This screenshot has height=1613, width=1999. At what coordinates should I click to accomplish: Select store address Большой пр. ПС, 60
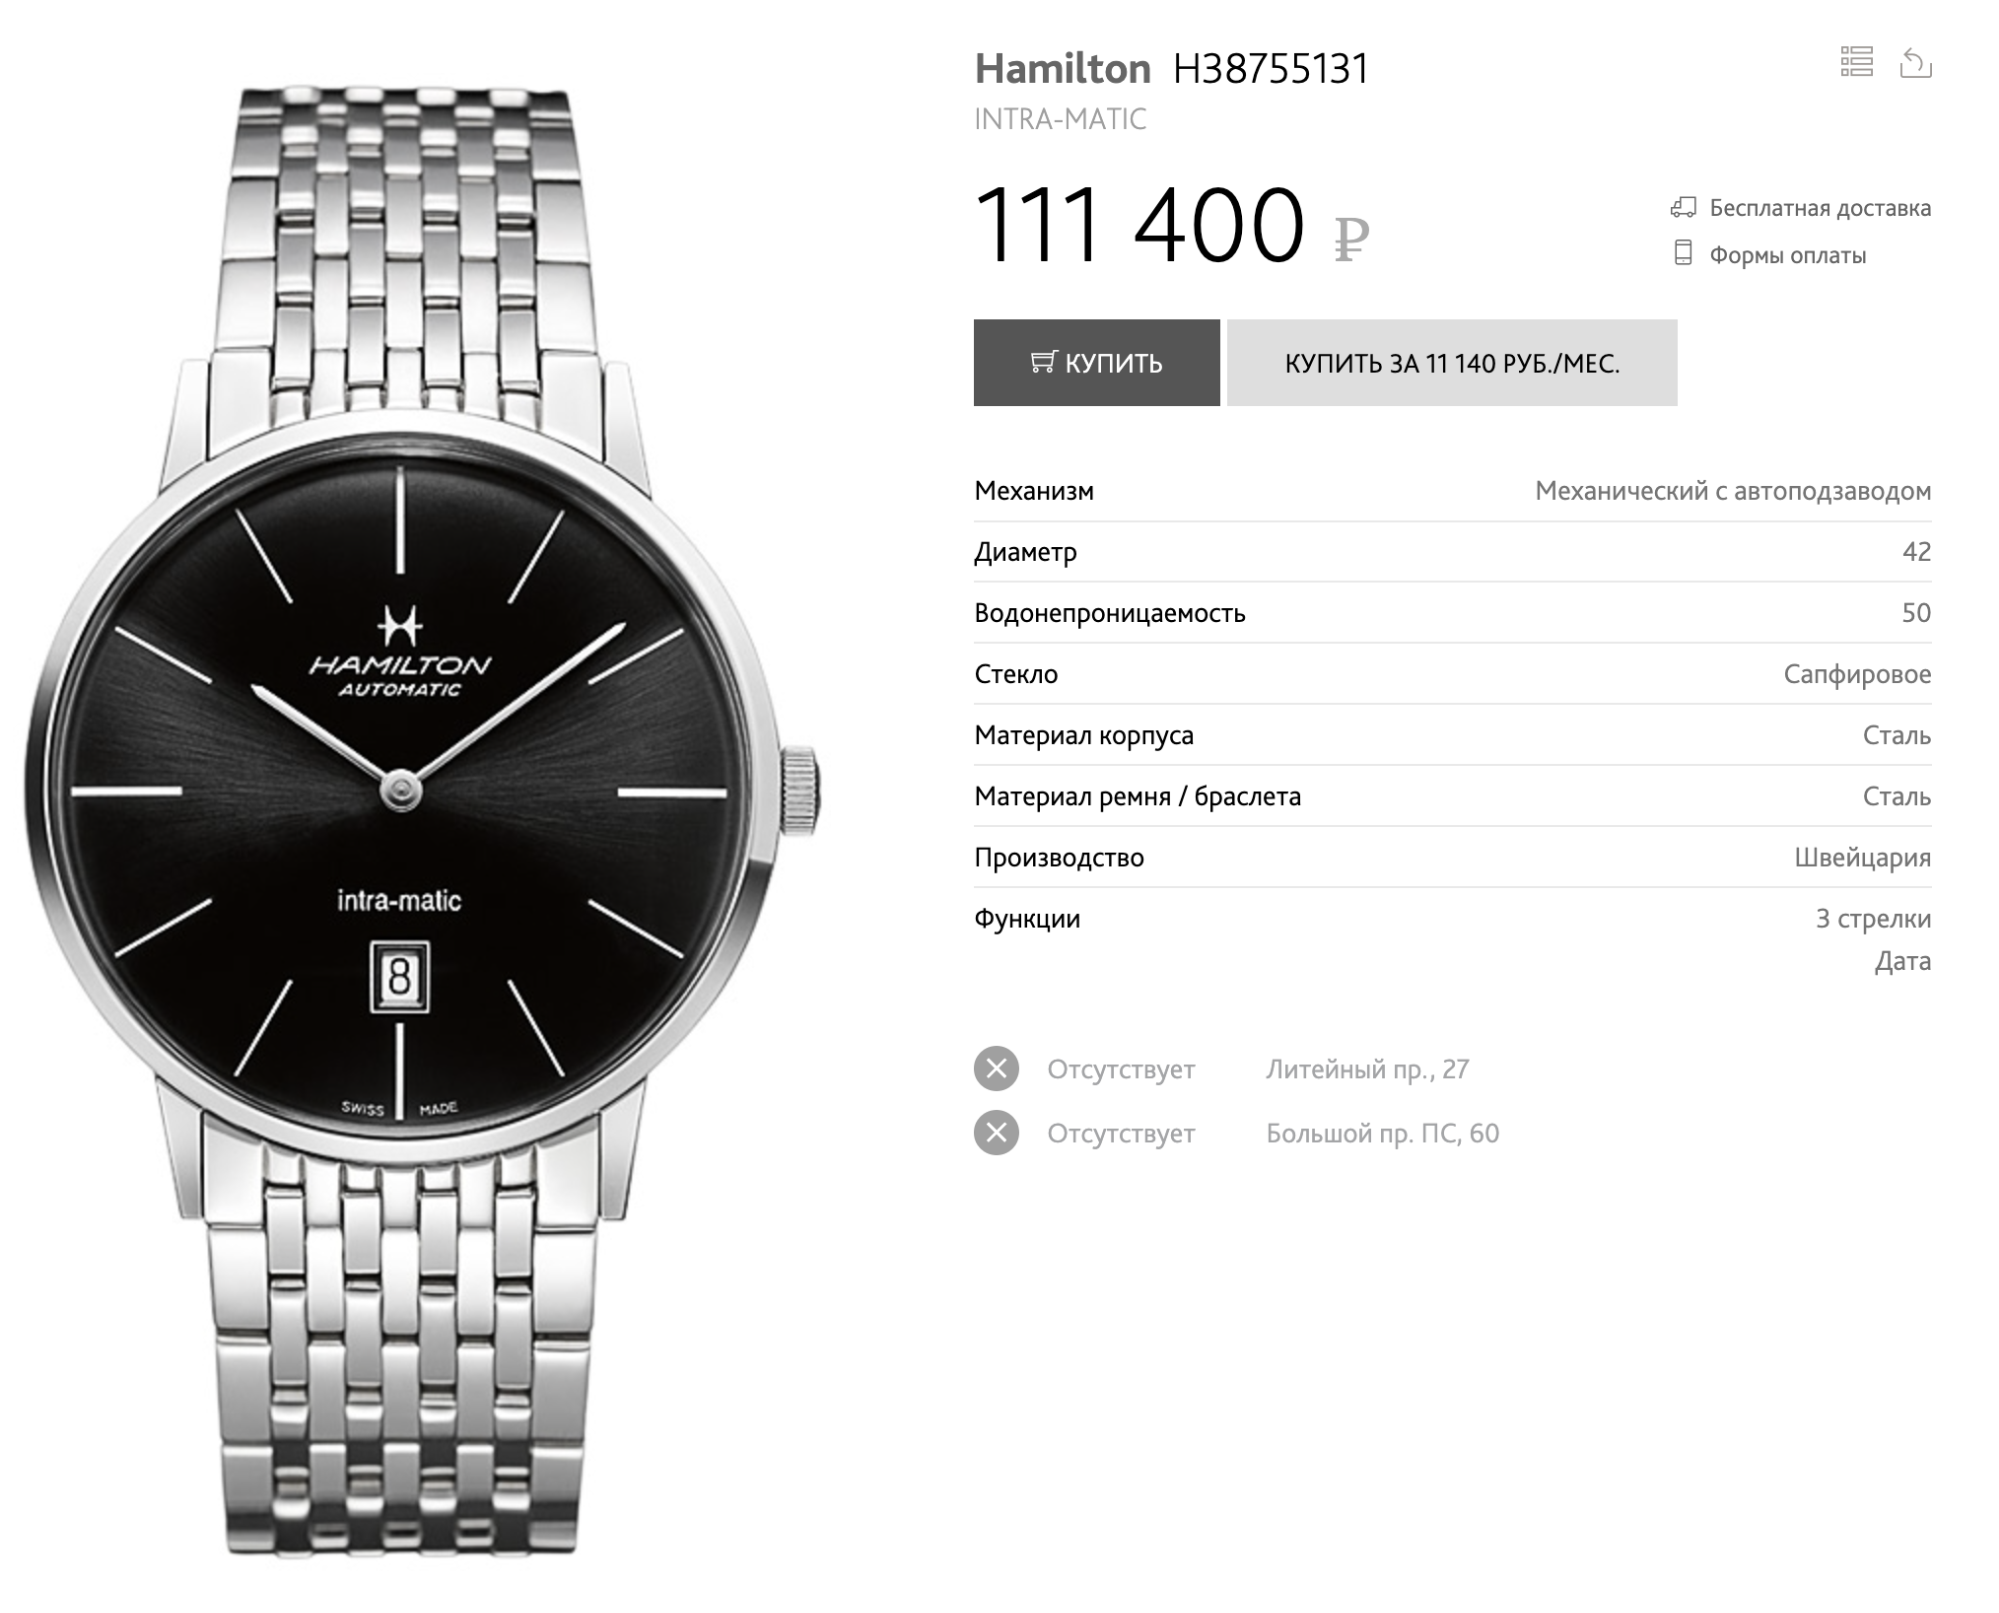click(x=1382, y=1133)
